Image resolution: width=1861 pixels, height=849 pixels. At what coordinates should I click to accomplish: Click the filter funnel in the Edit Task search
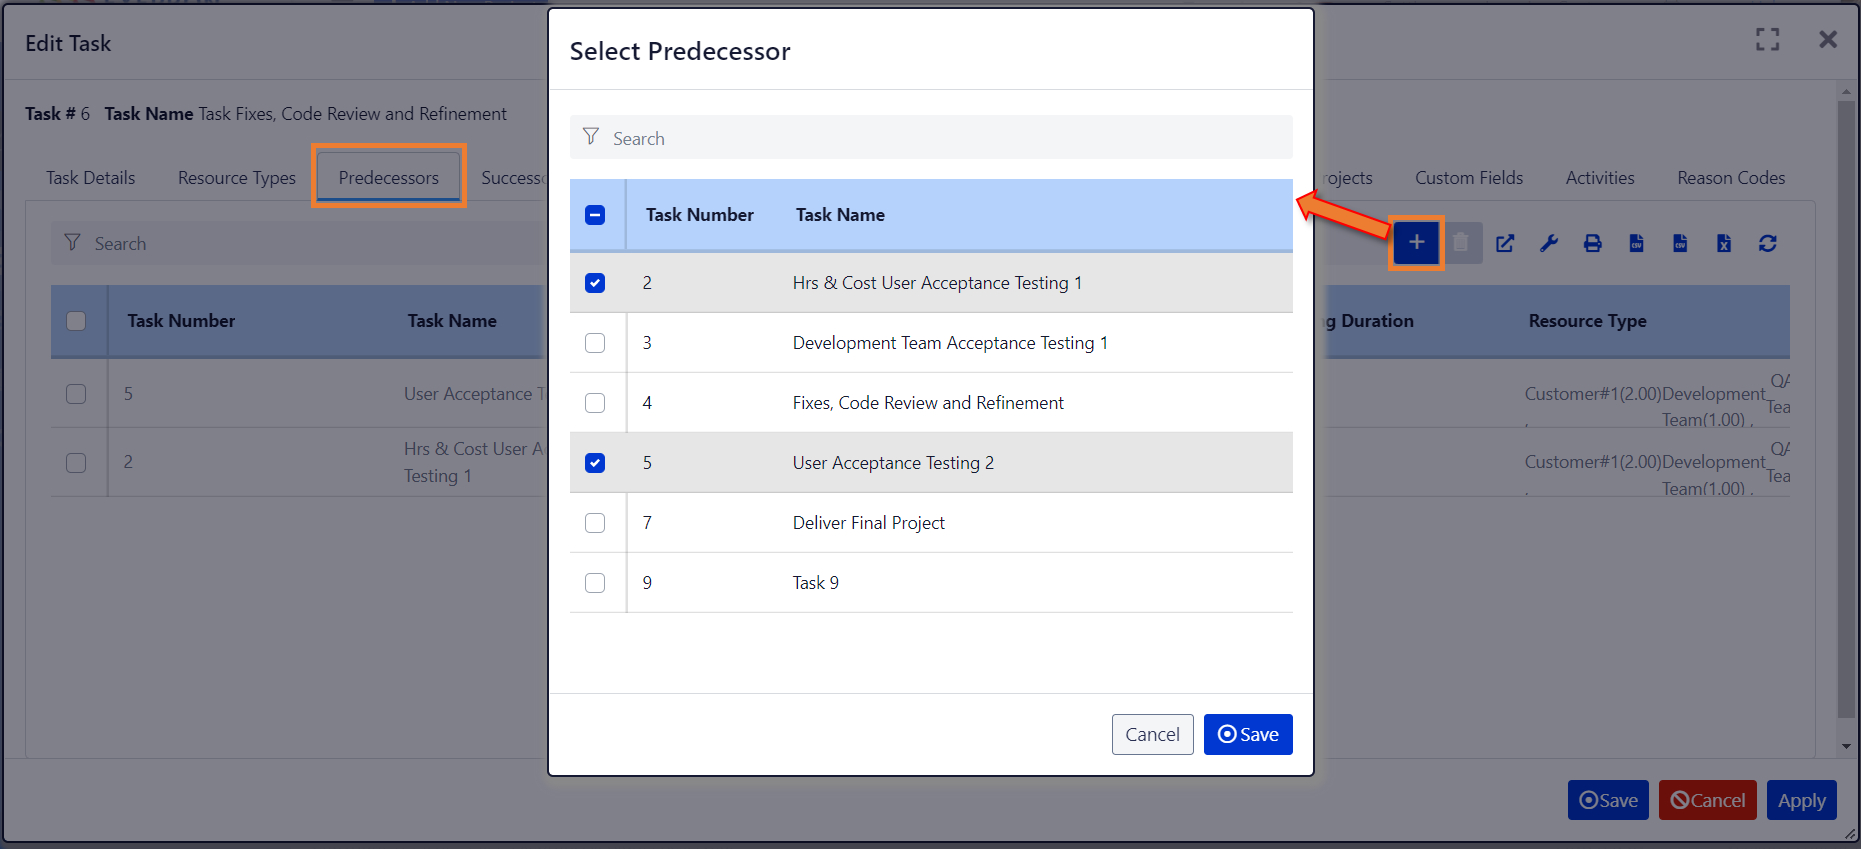(72, 242)
